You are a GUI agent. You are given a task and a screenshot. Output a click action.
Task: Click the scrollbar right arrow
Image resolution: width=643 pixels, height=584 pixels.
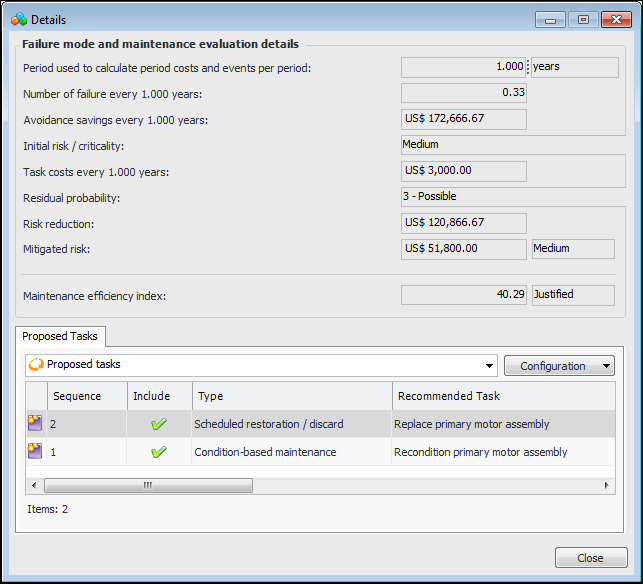pos(607,485)
